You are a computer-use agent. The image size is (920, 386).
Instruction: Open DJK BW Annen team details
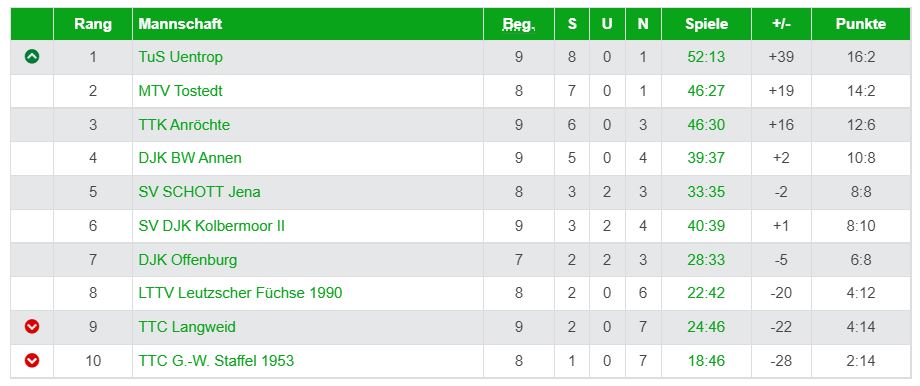190,158
